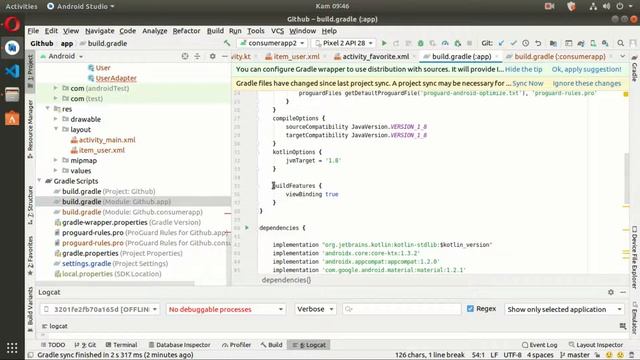Open the Refactor menu
This screenshot has height=360, width=640.
click(x=186, y=31)
